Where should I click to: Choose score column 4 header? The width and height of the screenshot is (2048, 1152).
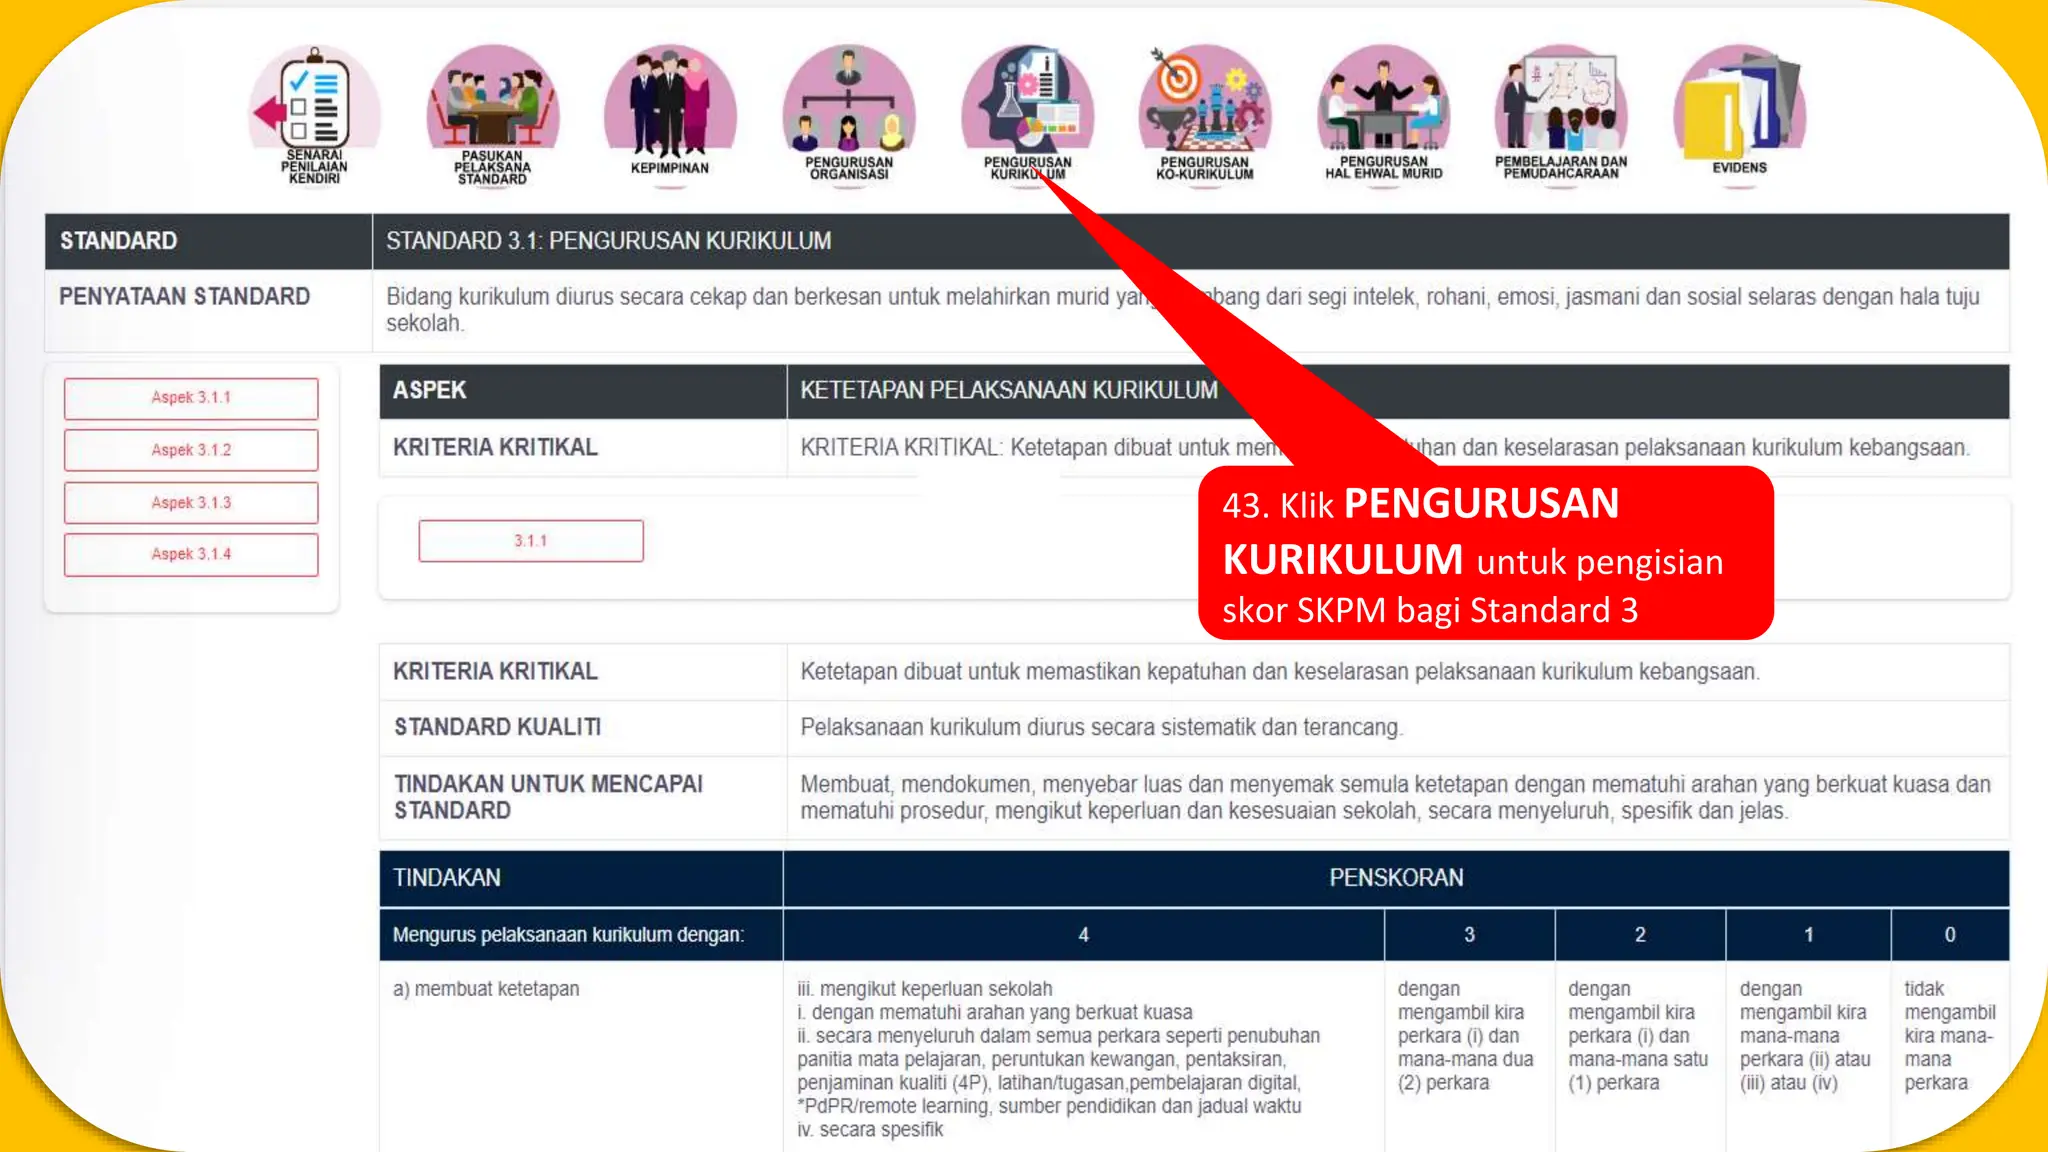point(1083,934)
